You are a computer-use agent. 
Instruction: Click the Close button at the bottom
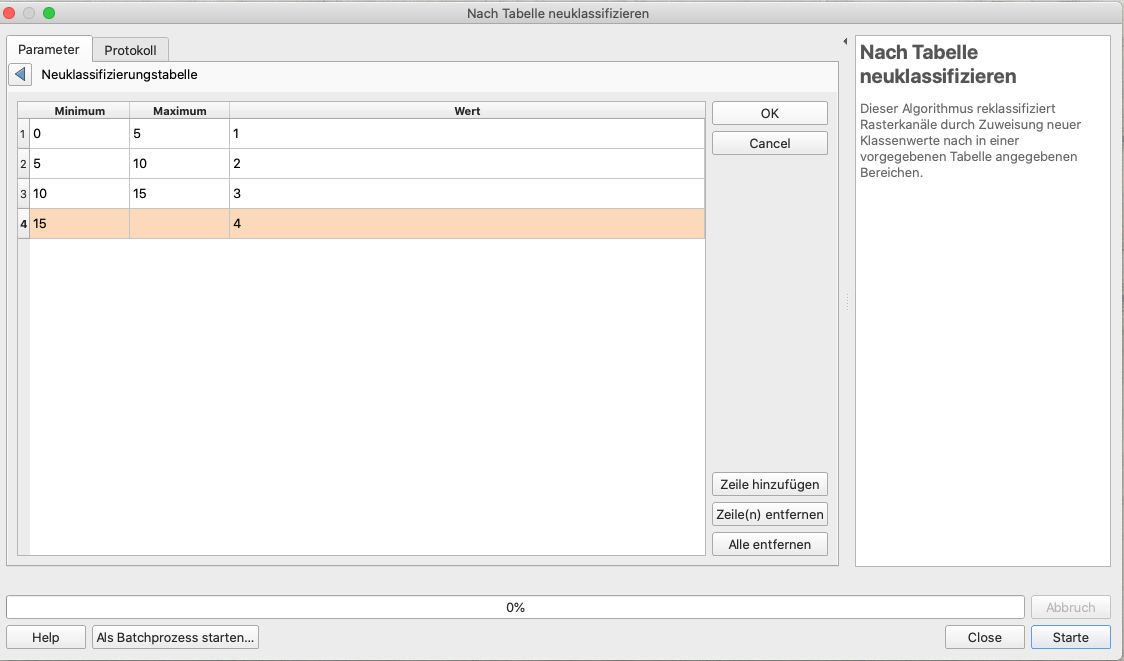984,638
